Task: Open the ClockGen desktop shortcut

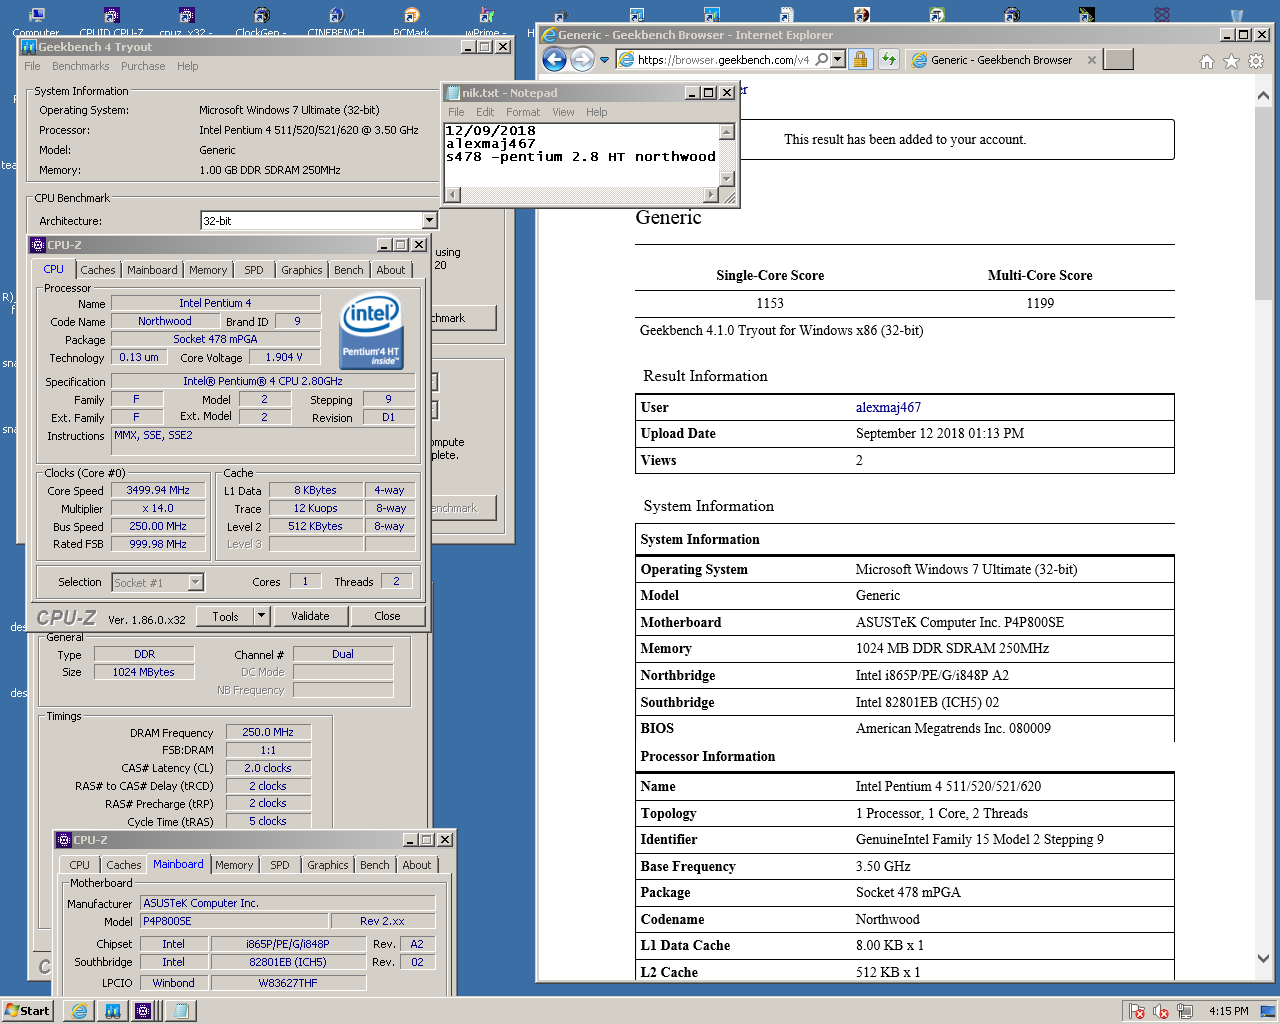Action: tap(261, 22)
